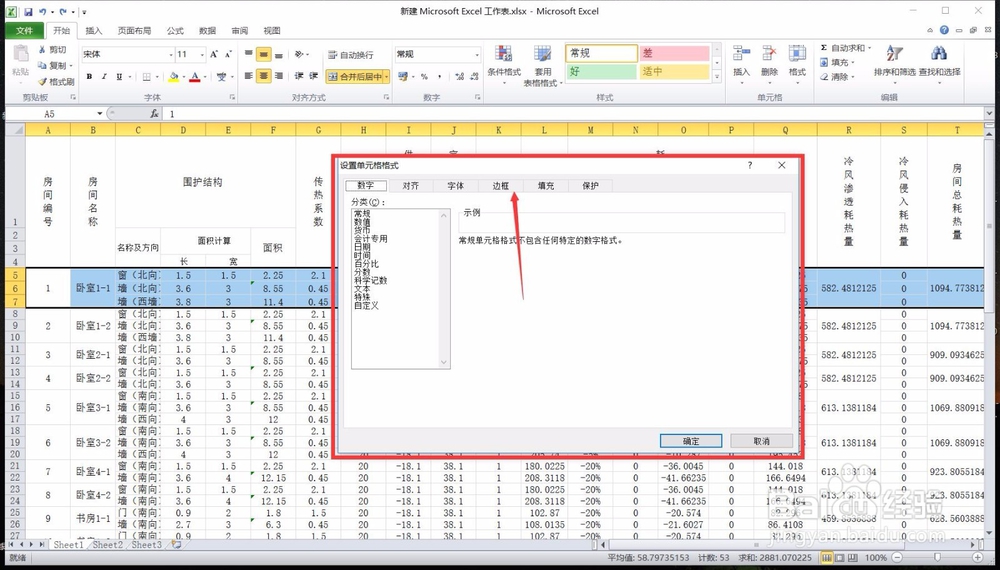Toggle underline formatting
This screenshot has height=570, width=1000.
click(x=119, y=77)
